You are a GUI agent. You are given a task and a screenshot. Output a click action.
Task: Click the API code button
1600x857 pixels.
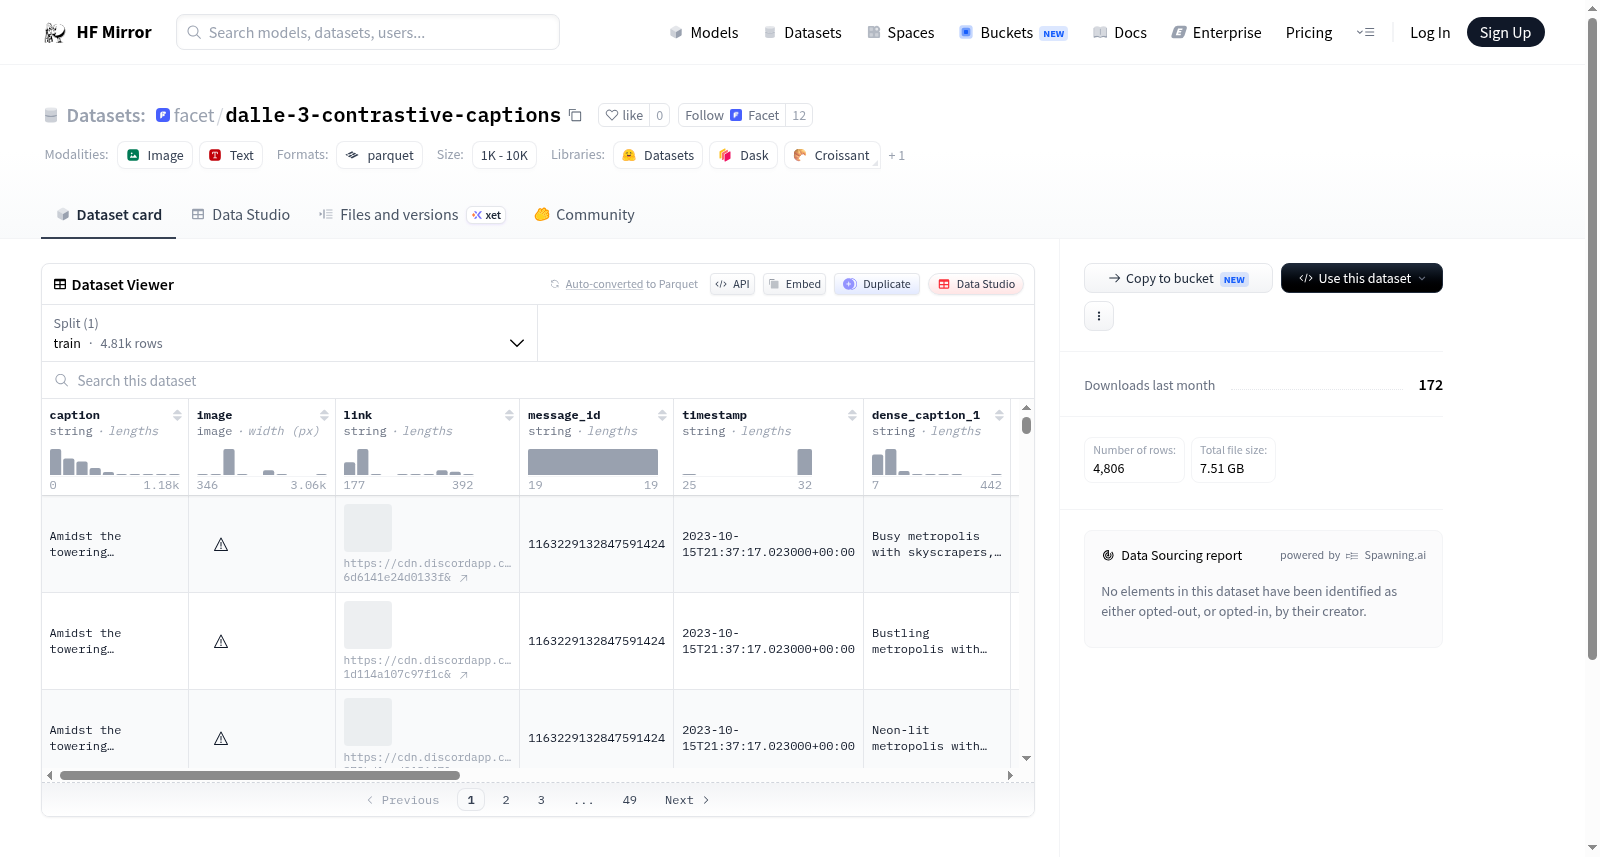[x=732, y=284]
